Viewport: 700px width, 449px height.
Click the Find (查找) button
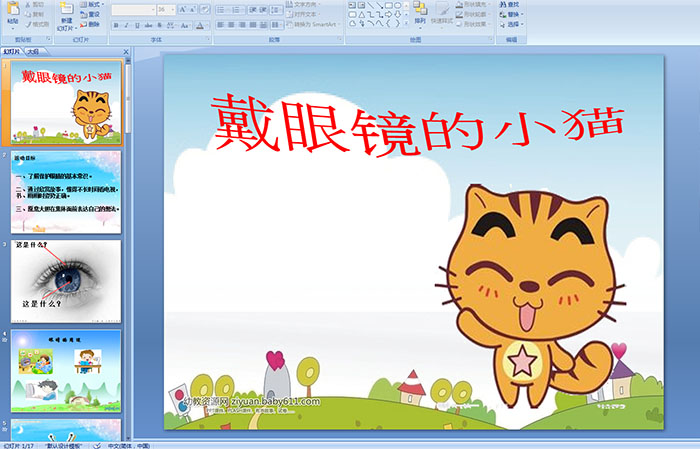(509, 4)
